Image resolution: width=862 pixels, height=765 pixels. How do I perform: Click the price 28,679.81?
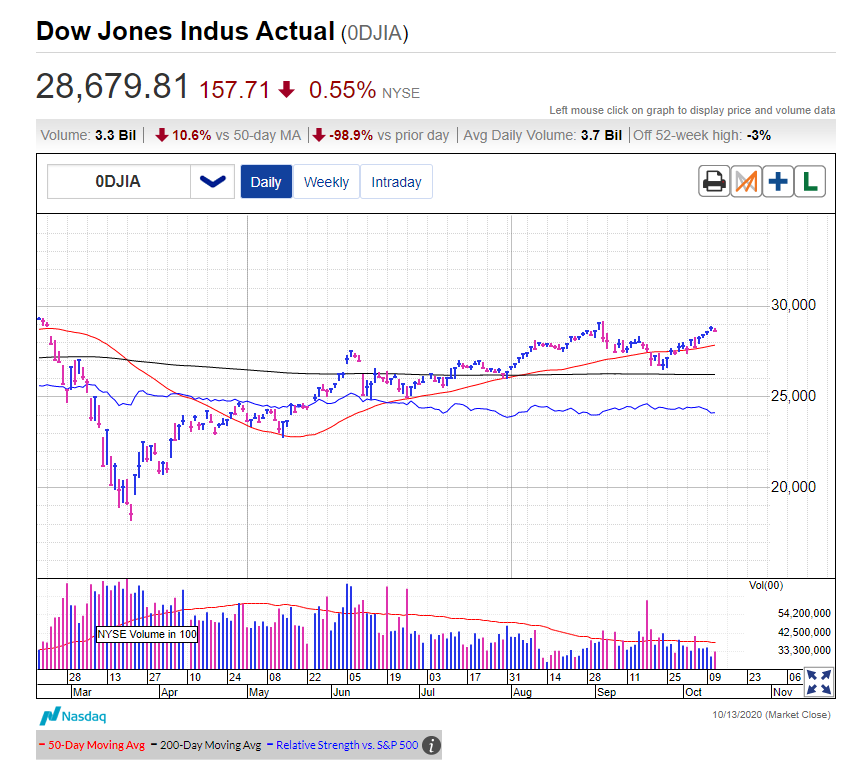pyautogui.click(x=113, y=87)
